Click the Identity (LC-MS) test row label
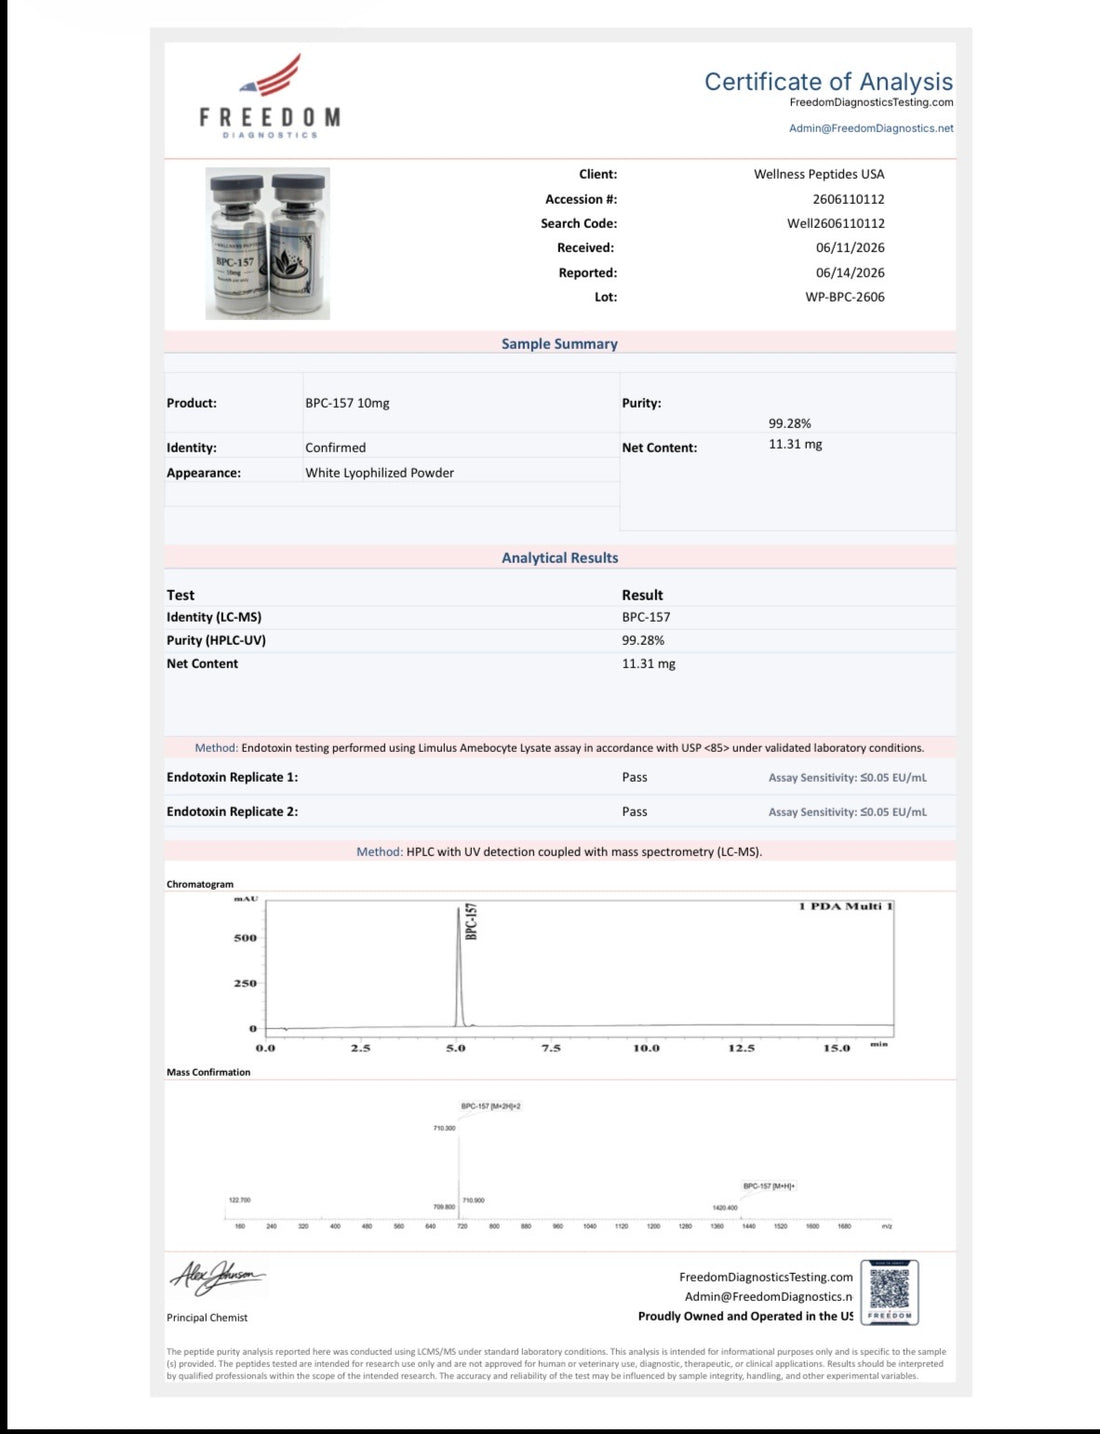This screenshot has height=1434, width=1100. (214, 617)
